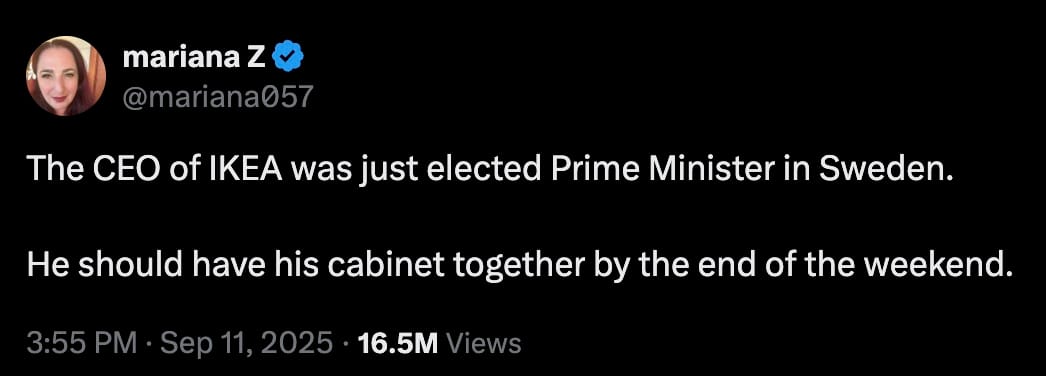Click the display name mariana Z
This screenshot has width=1046, height=376.
coord(196,59)
